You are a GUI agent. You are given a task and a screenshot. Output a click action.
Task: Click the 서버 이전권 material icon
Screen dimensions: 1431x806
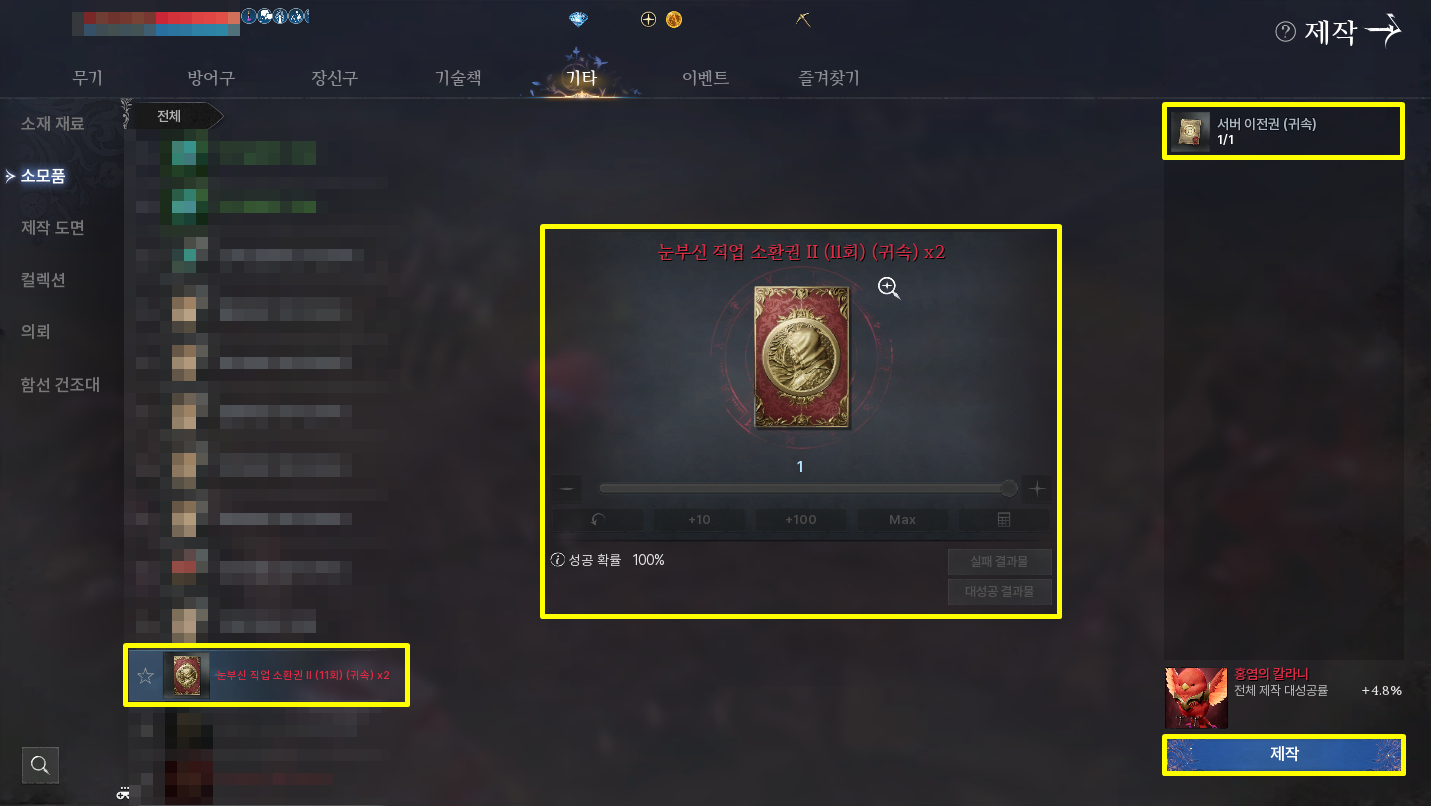[1190, 132]
